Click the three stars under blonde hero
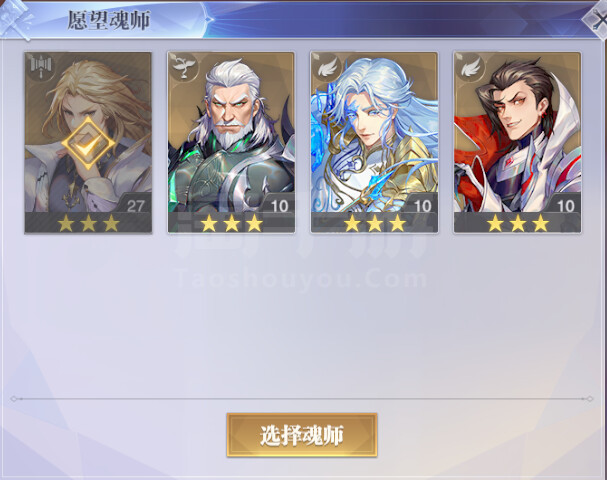Screen dimensions: 607x480 (x=88, y=223)
